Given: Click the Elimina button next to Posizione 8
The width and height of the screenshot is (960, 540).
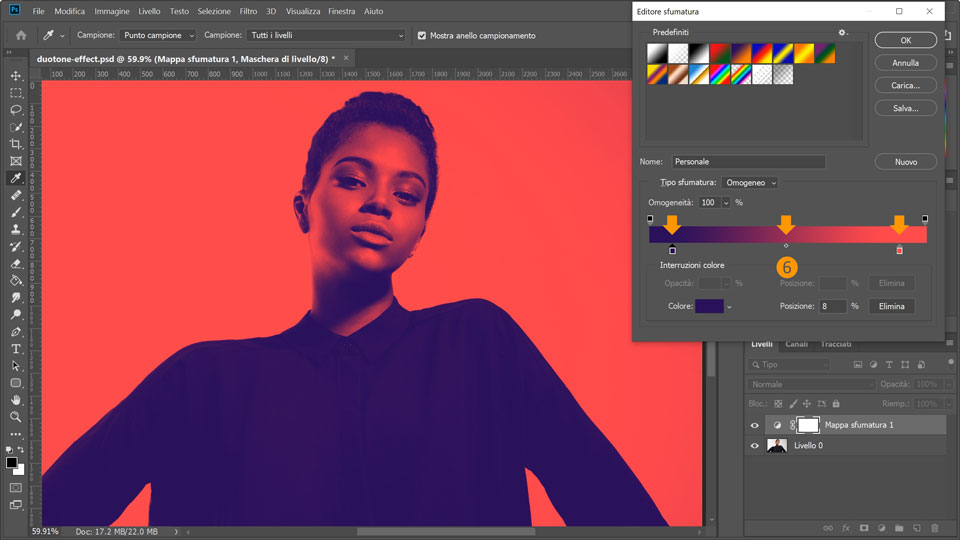Looking at the screenshot, I should [891, 306].
